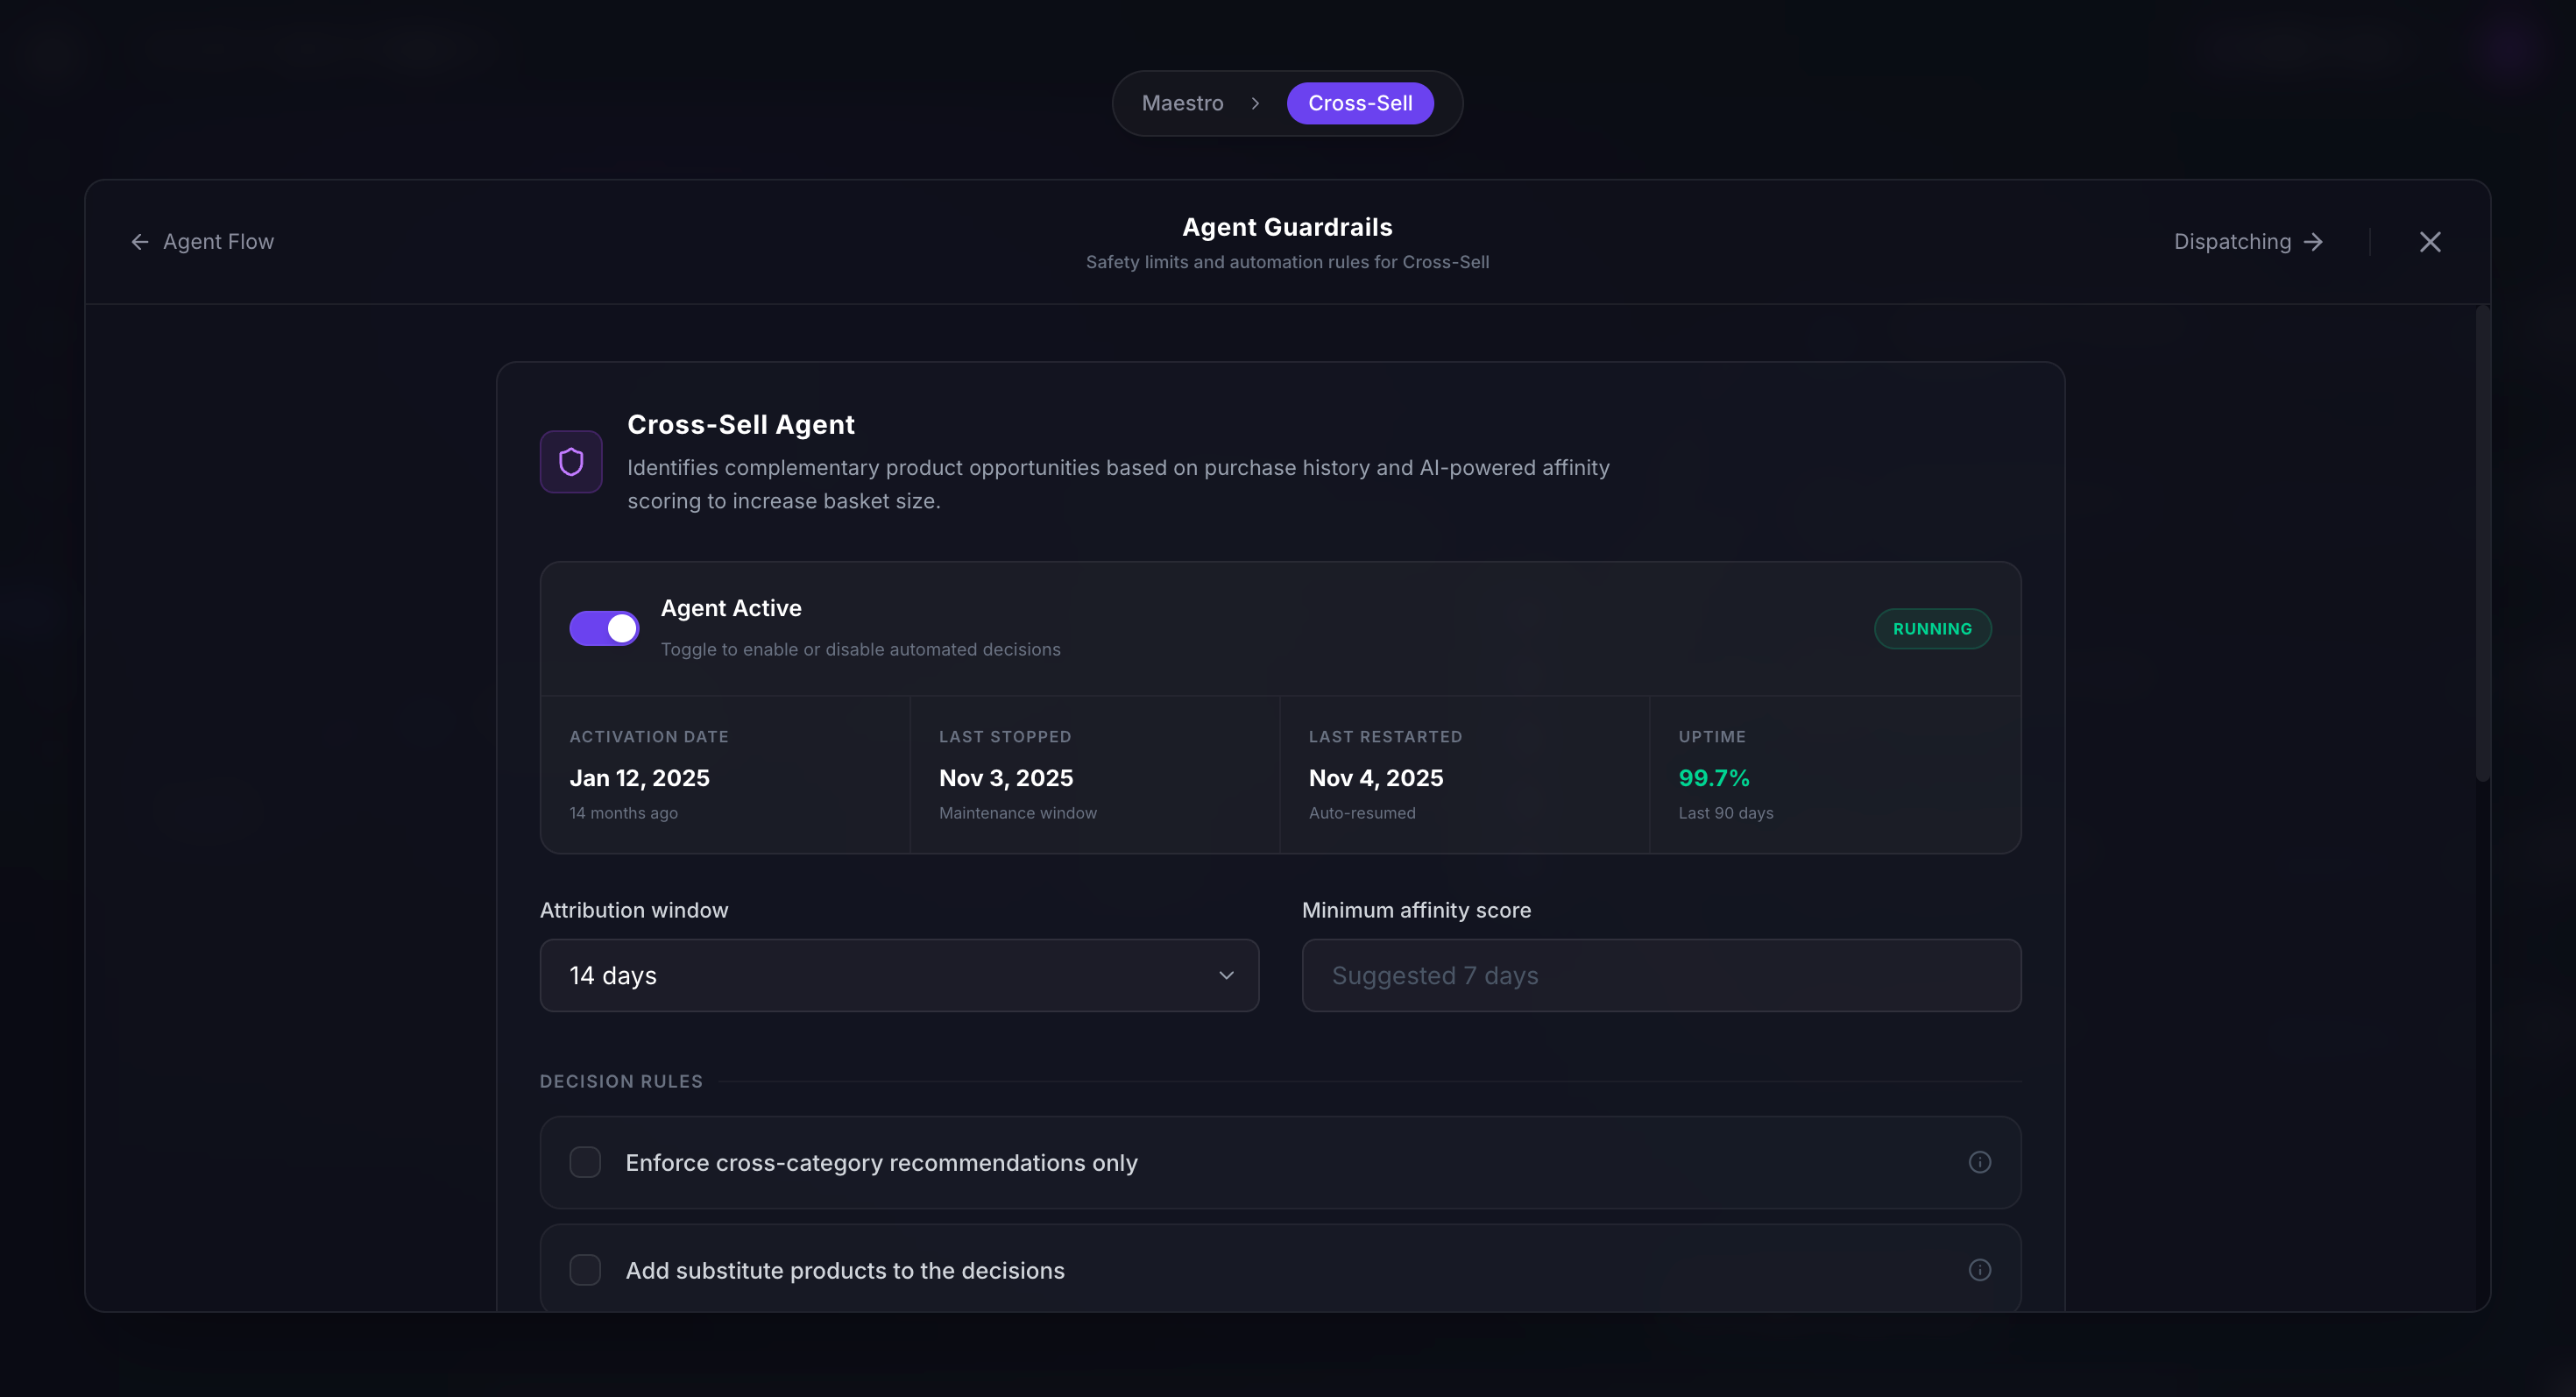The height and width of the screenshot is (1397, 2576).
Task: Close the Agent Guardrails panel with X
Action: [2430, 242]
